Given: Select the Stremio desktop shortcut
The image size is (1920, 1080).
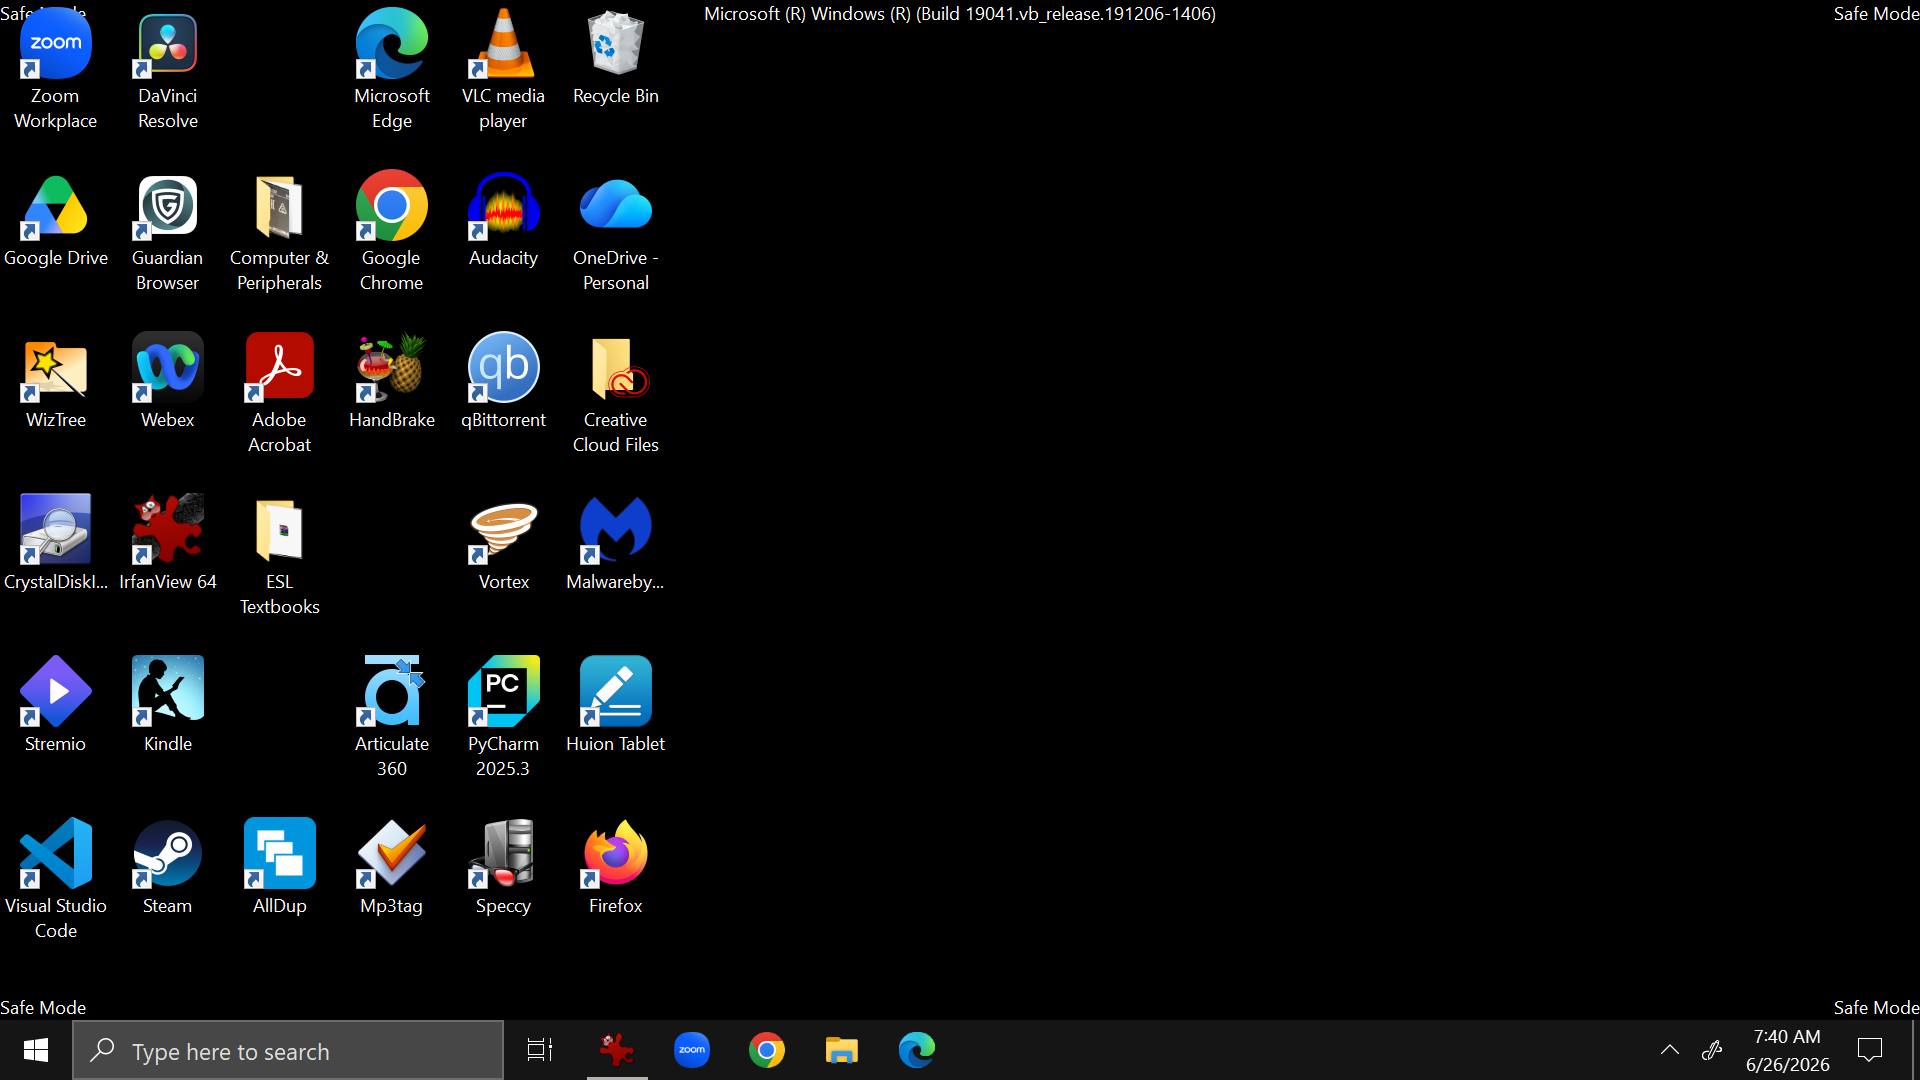Looking at the screenshot, I should 56,706.
